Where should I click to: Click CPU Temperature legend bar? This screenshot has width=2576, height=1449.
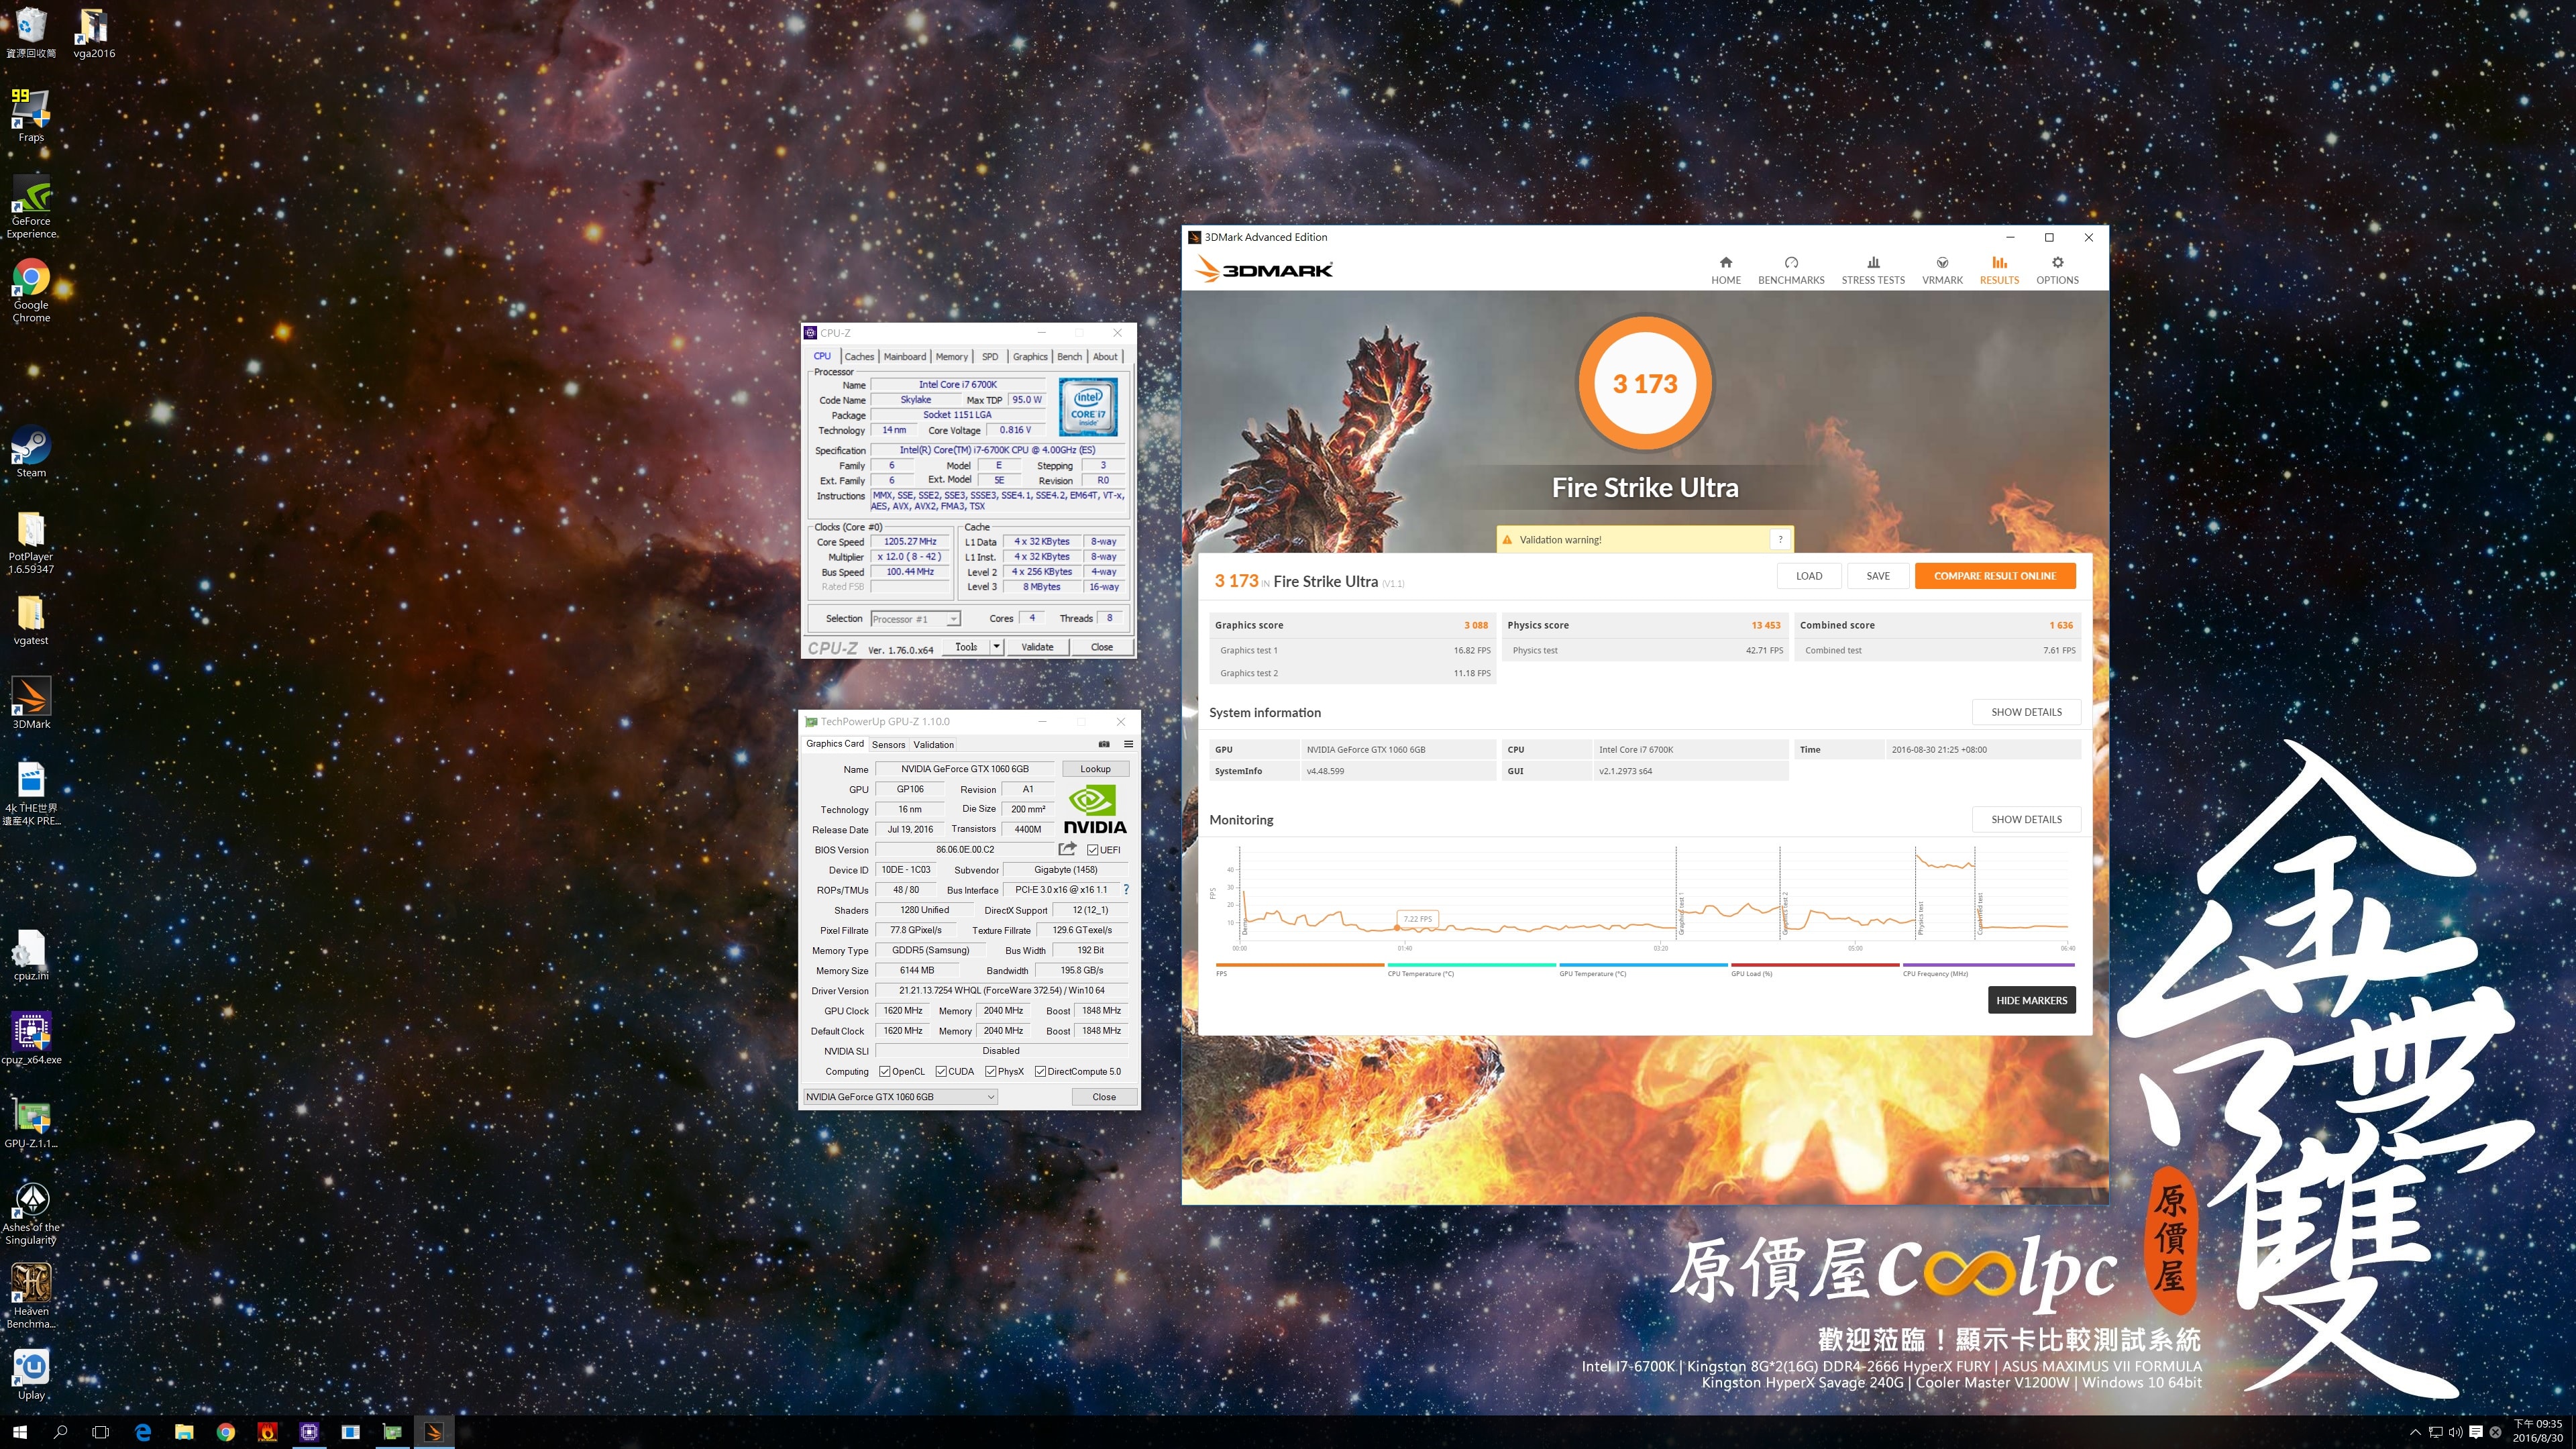pyautogui.click(x=1471, y=965)
